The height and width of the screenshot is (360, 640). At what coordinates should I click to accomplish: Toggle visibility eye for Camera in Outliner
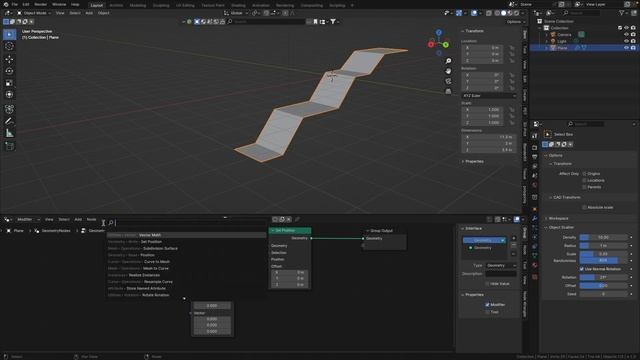click(x=626, y=35)
